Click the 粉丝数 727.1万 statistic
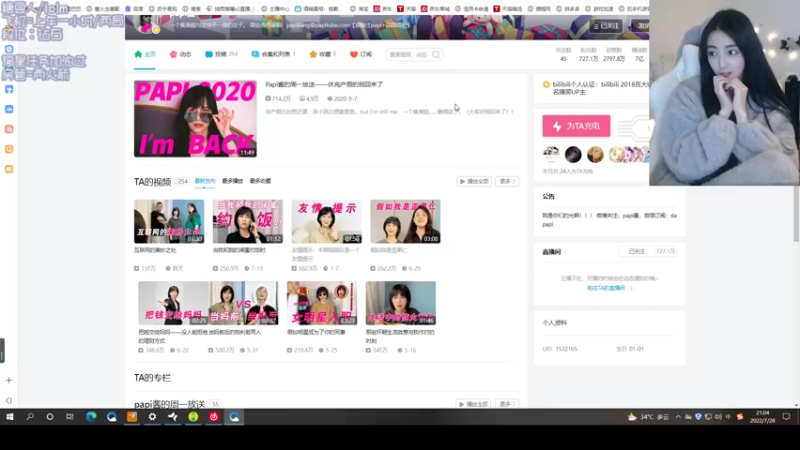Image resolution: width=800 pixels, height=450 pixels. (x=588, y=55)
